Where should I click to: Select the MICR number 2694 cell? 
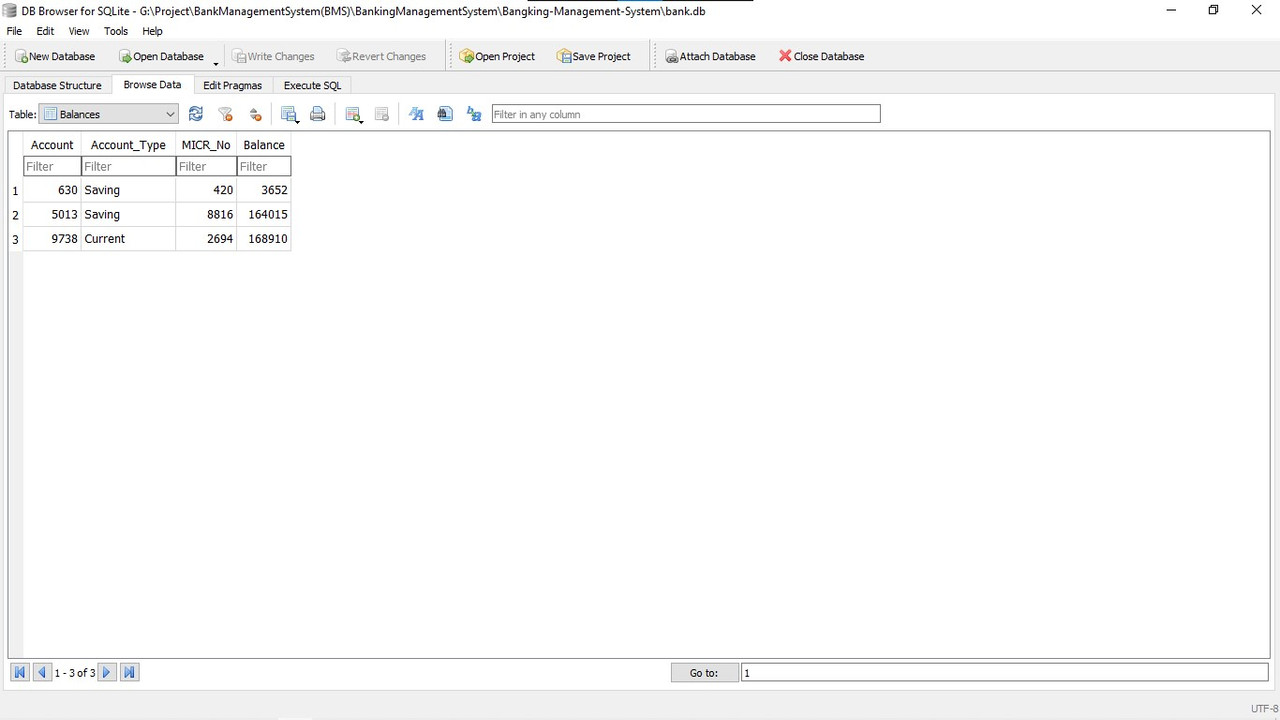point(206,239)
